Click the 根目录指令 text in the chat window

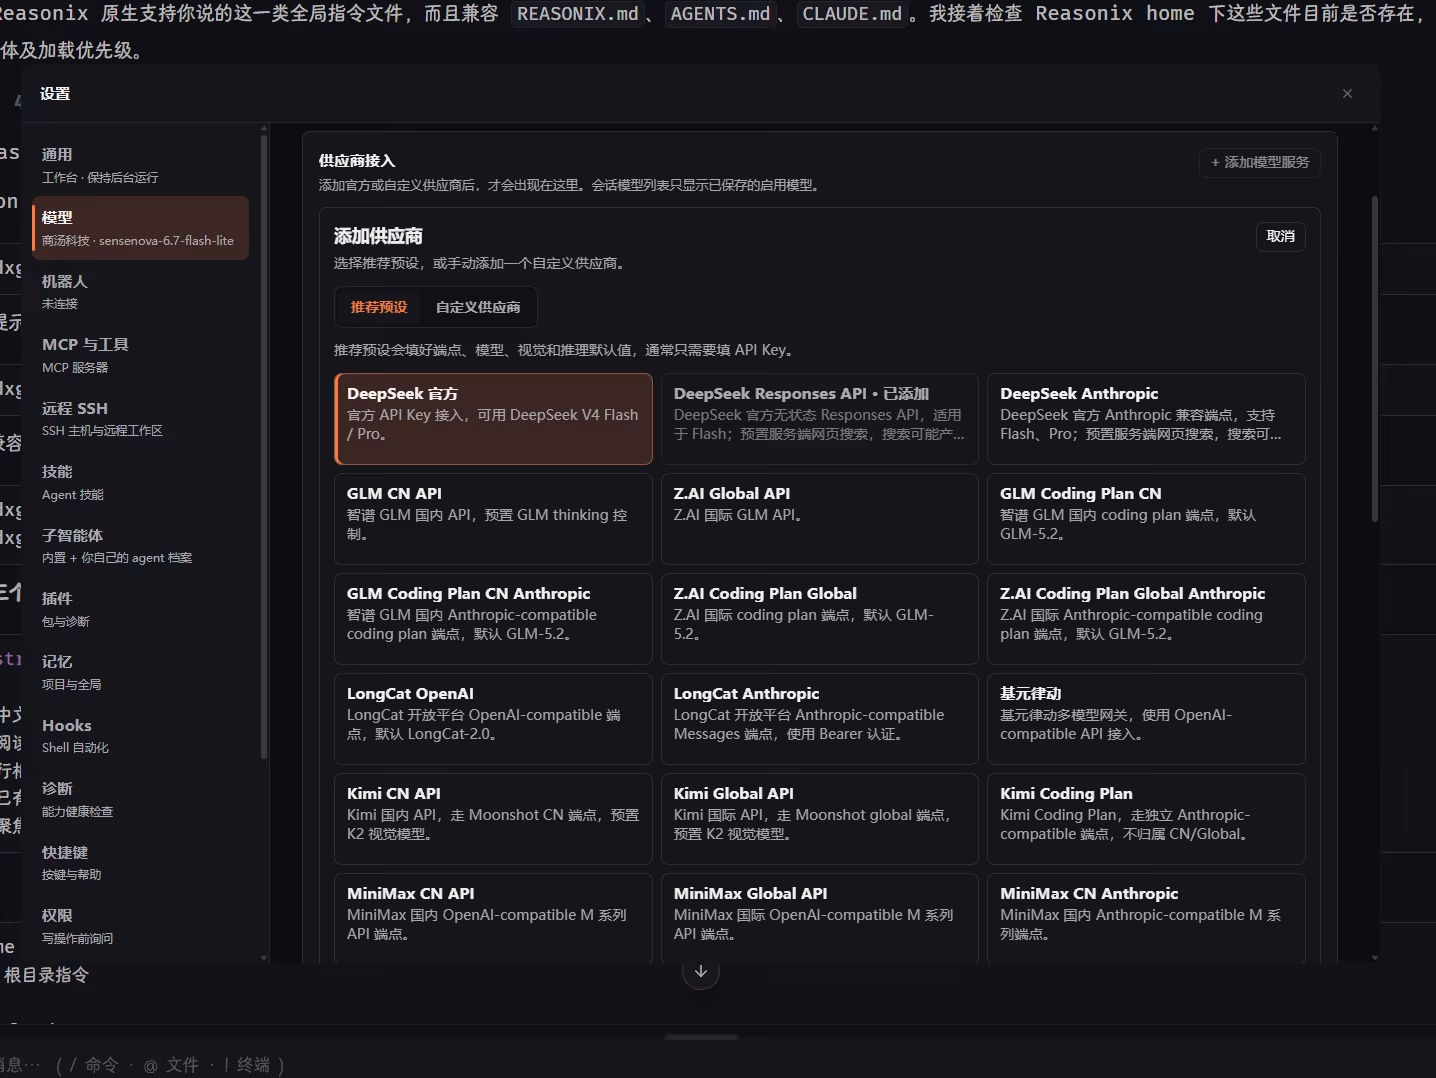[47, 974]
